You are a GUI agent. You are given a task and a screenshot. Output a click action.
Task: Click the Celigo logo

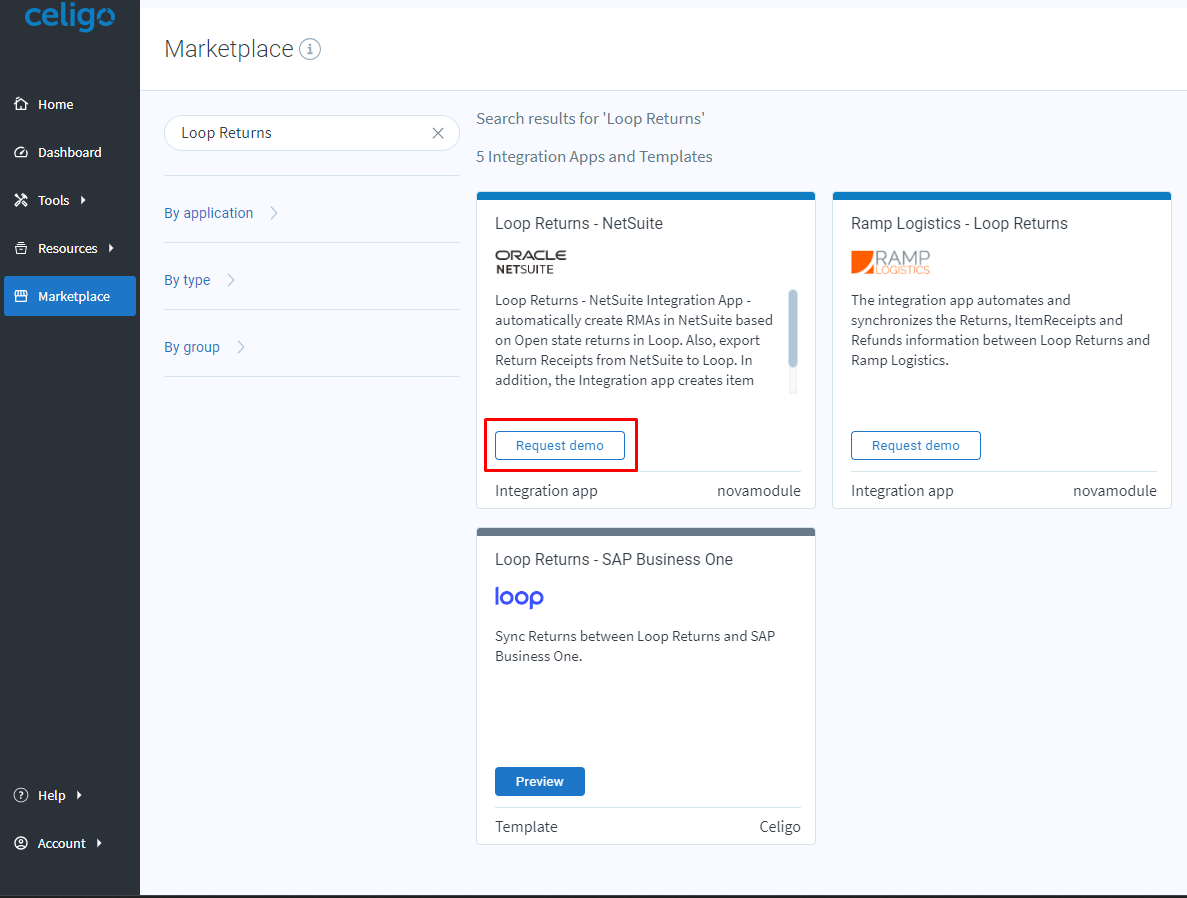pyautogui.click(x=70, y=15)
